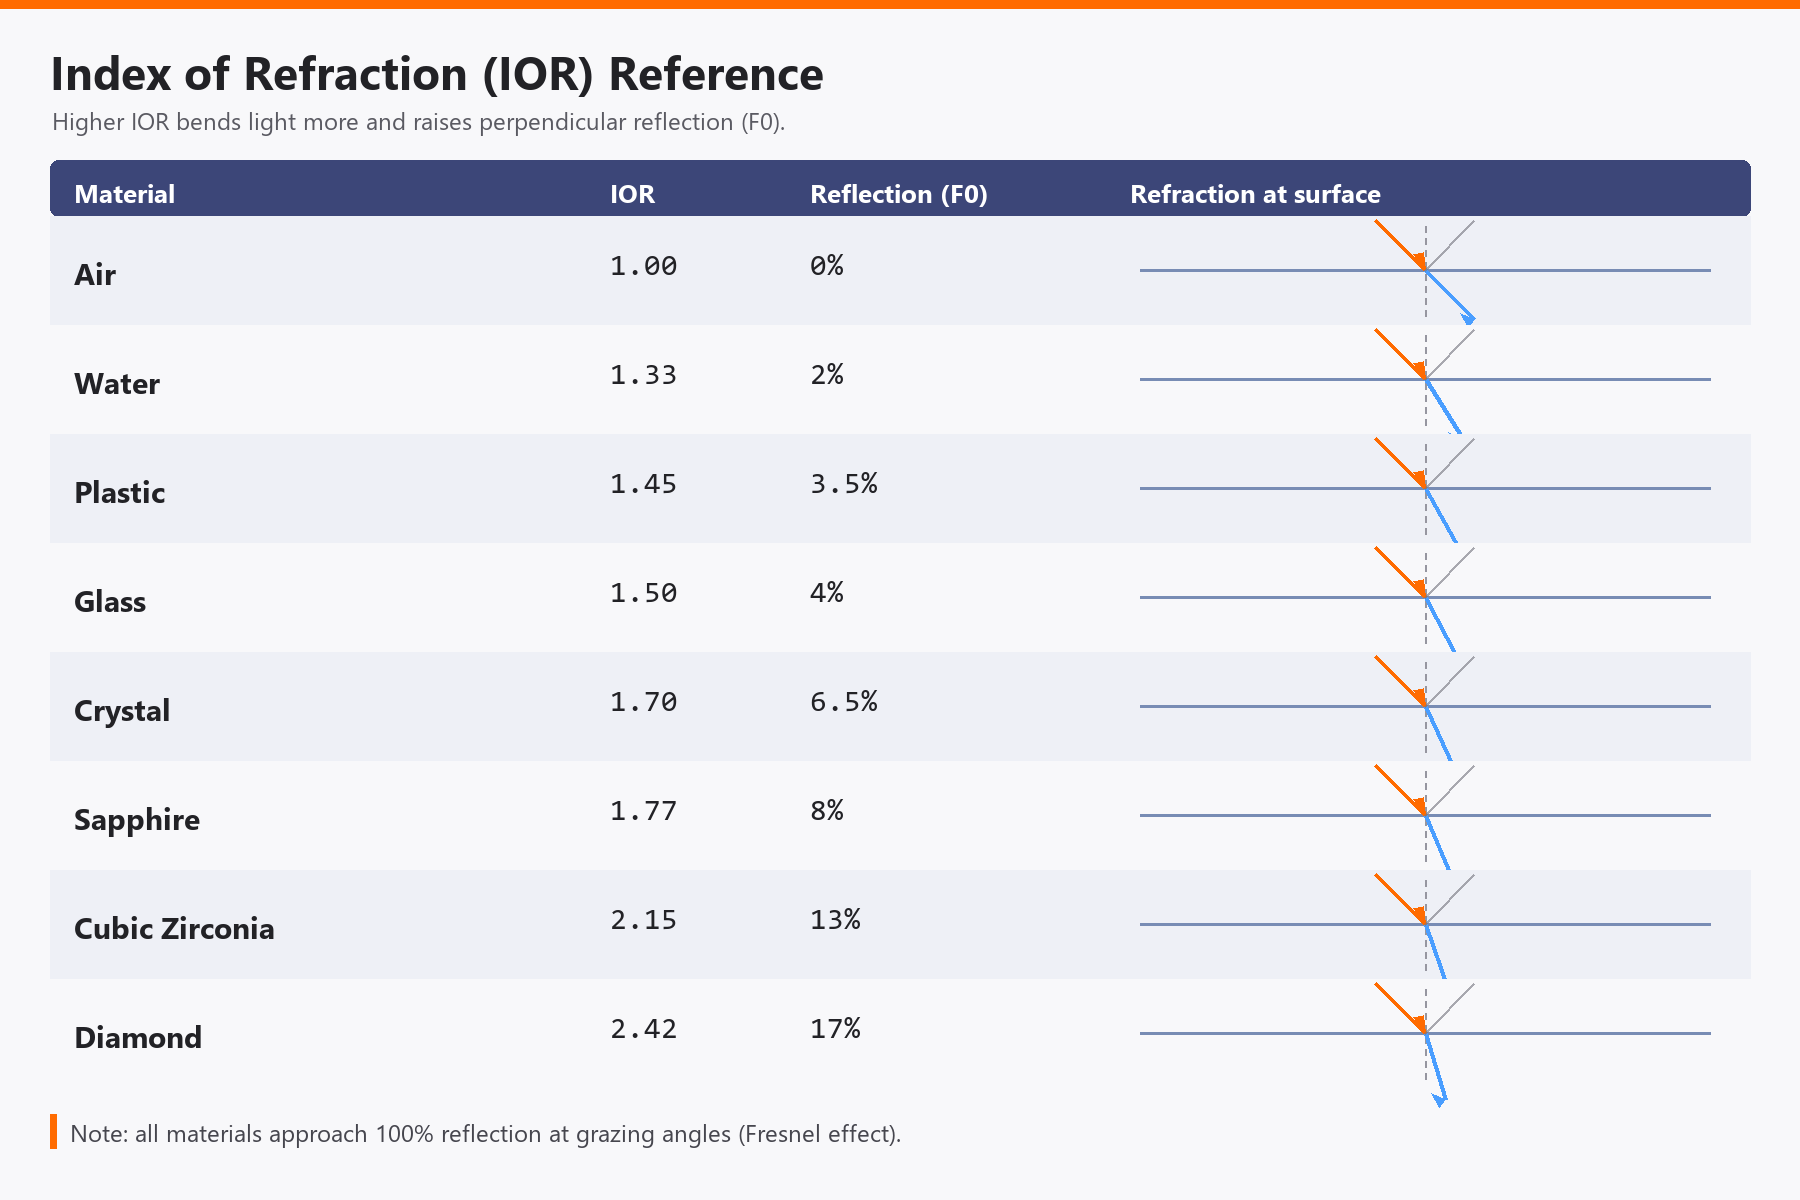Click the Air refraction diagram
The image size is (1800, 1200).
[x=1425, y=271]
